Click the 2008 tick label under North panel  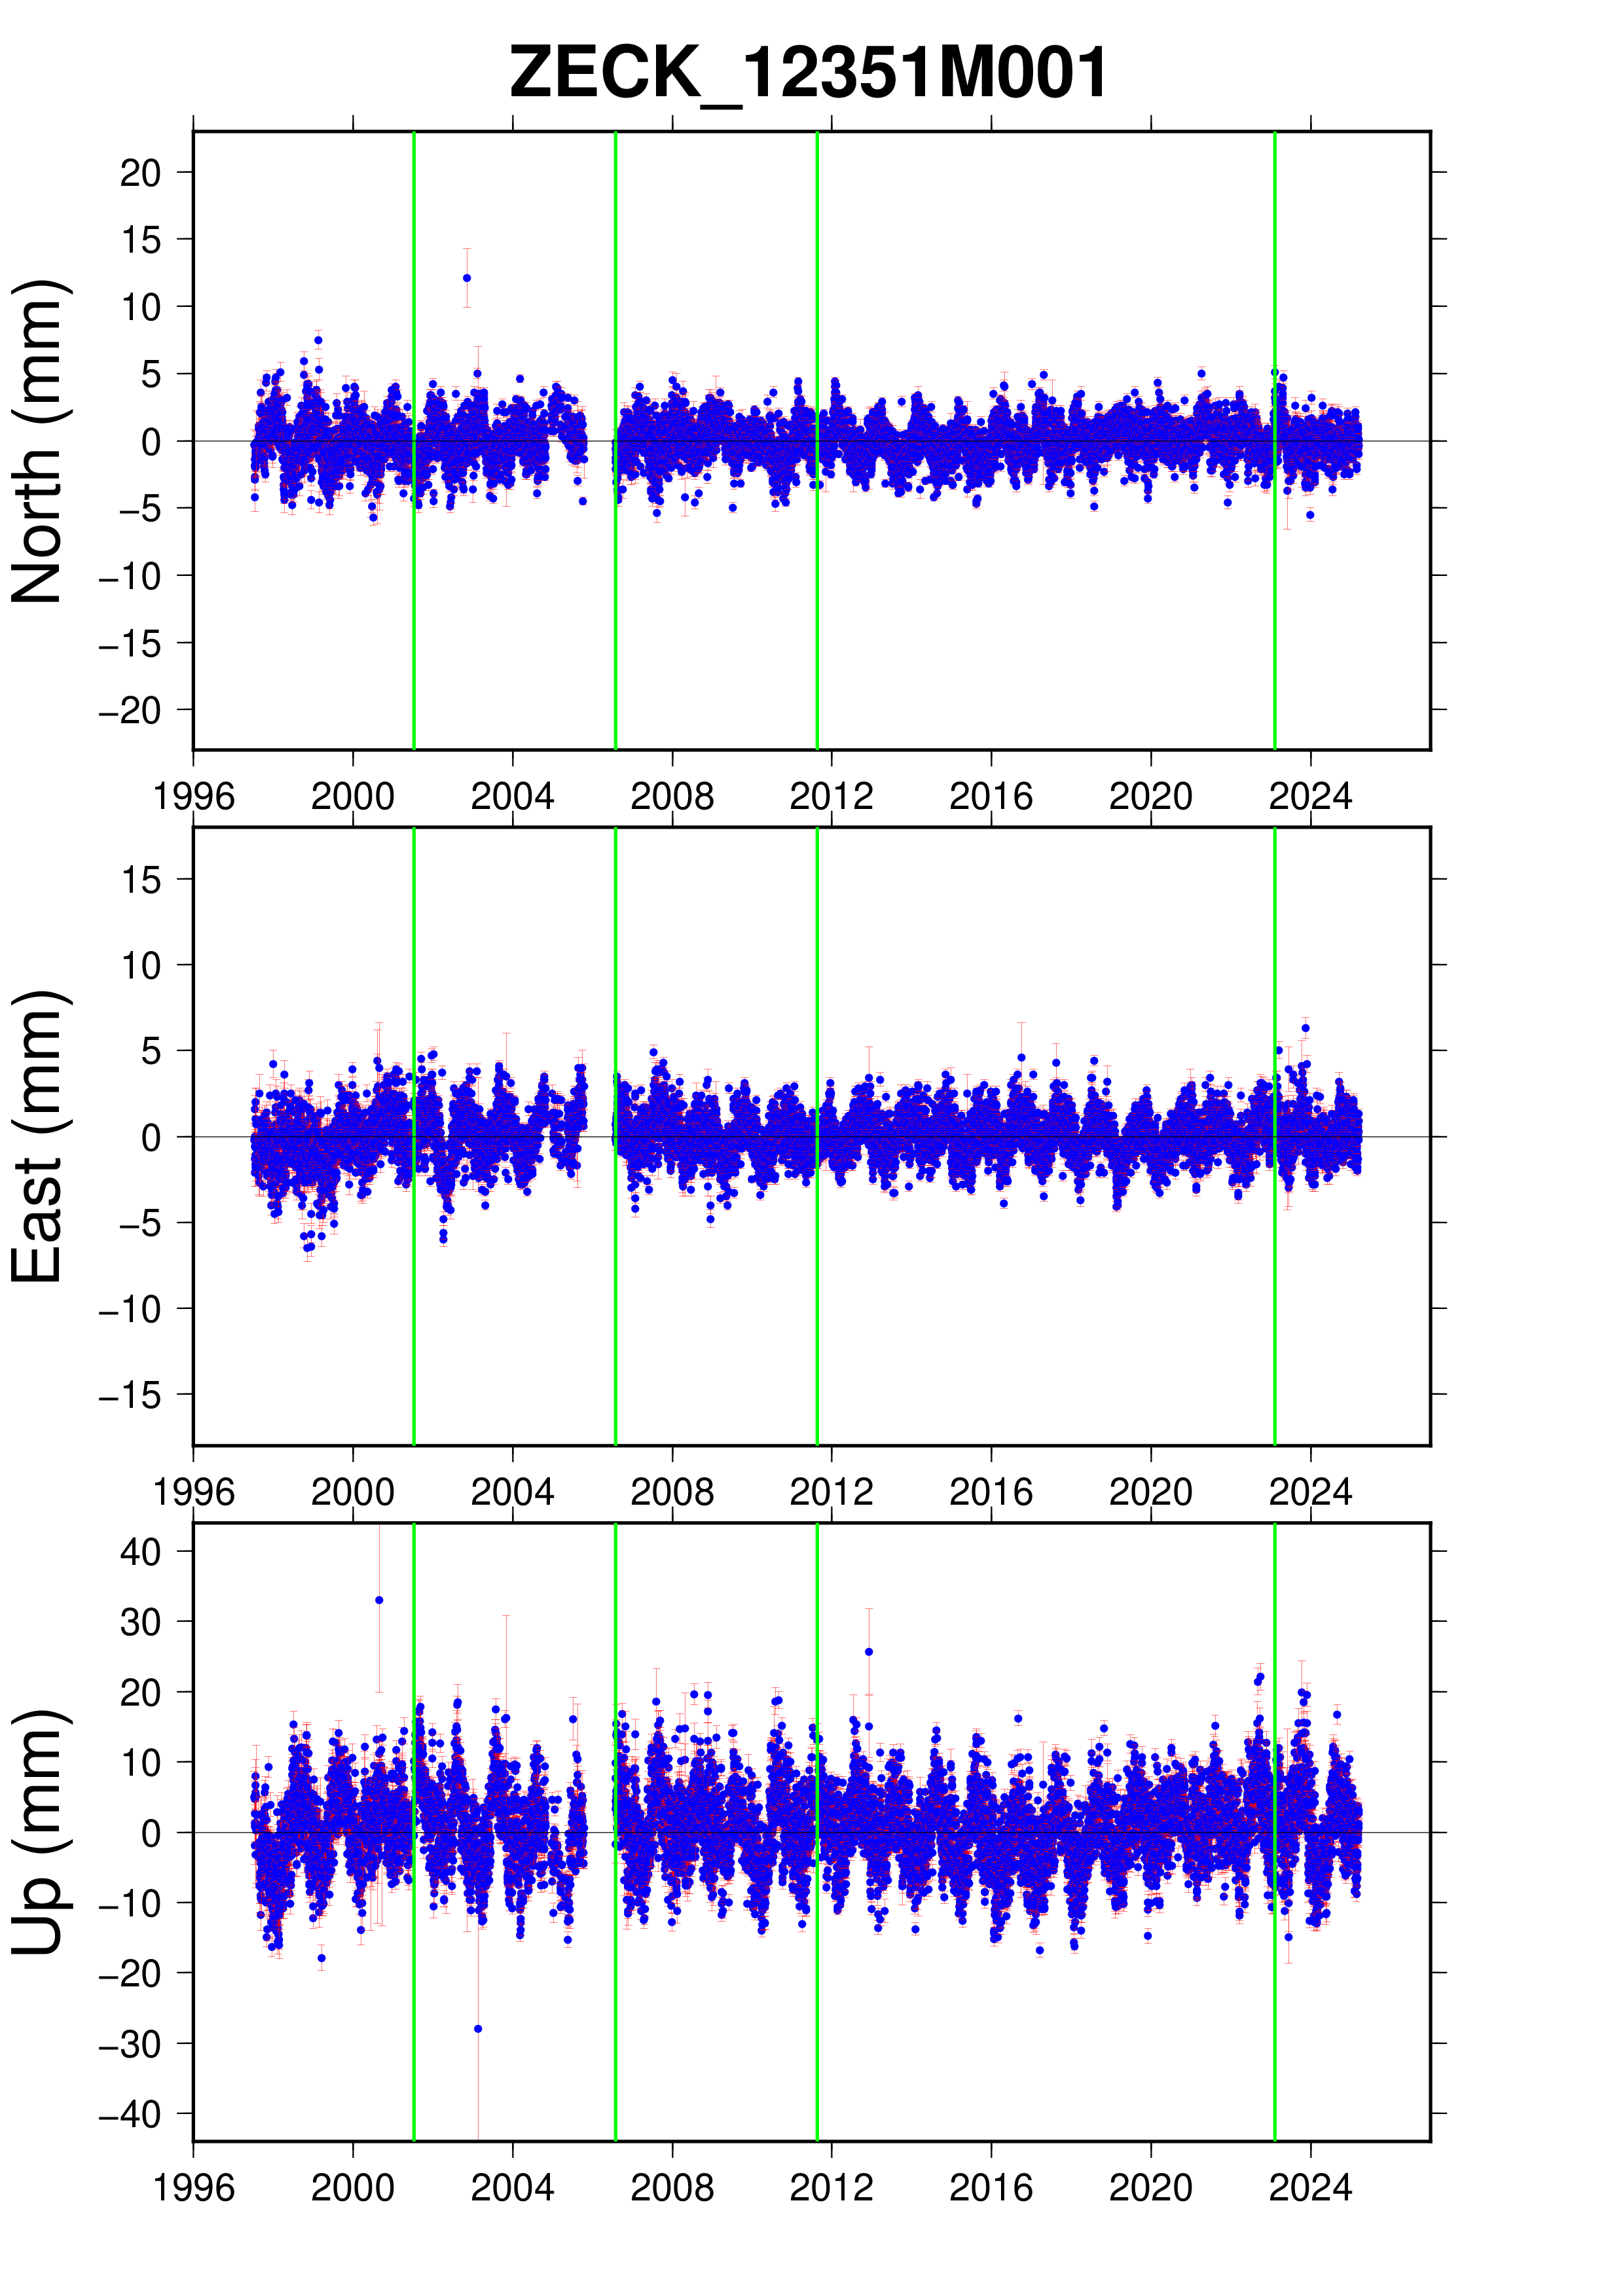pyautogui.click(x=672, y=797)
